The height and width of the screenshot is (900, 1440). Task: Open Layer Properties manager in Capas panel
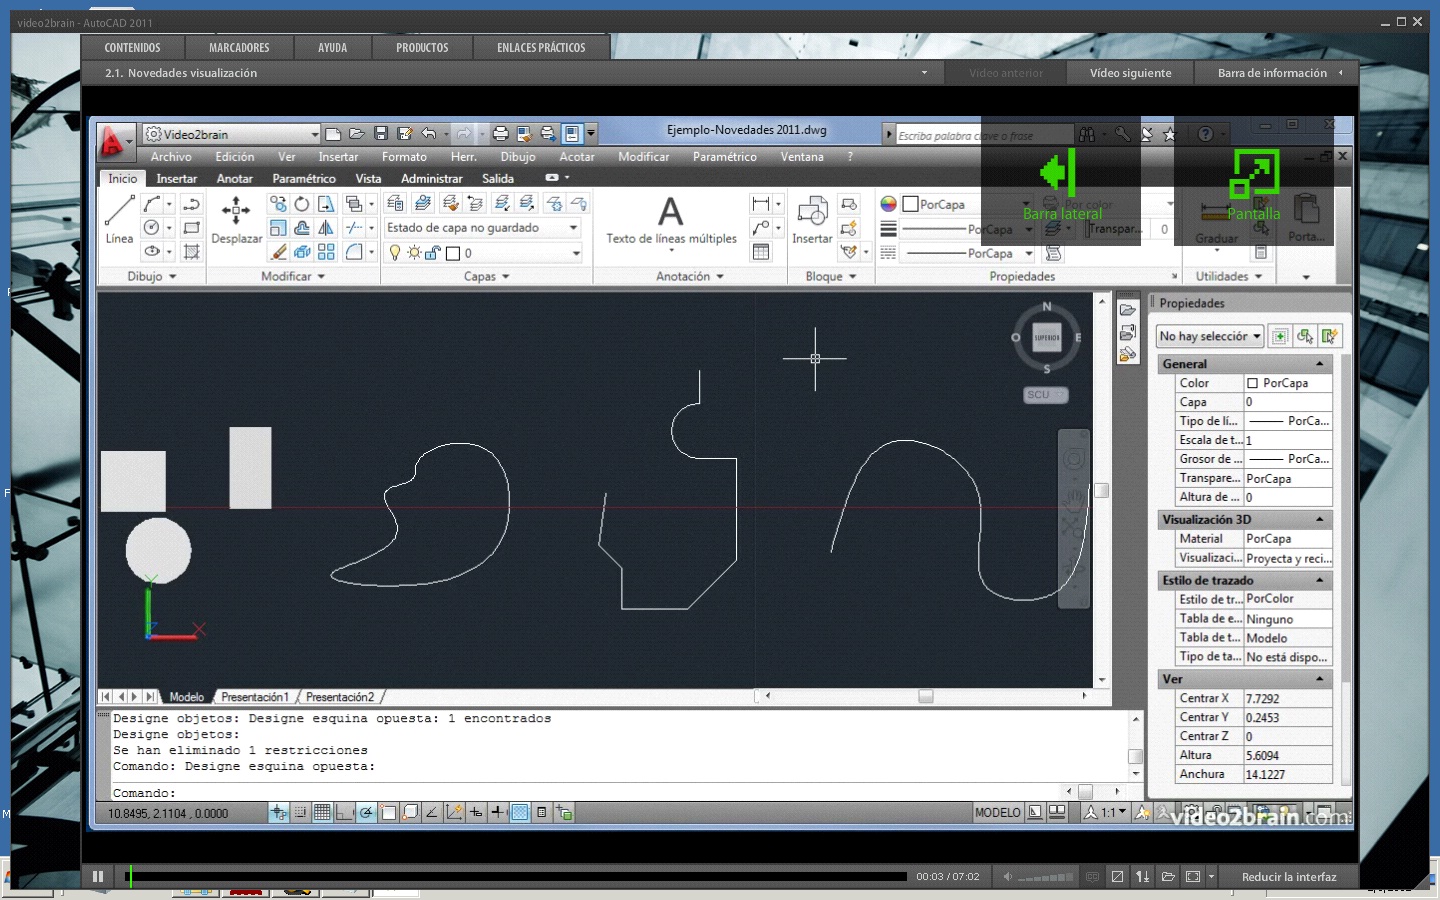pos(396,204)
